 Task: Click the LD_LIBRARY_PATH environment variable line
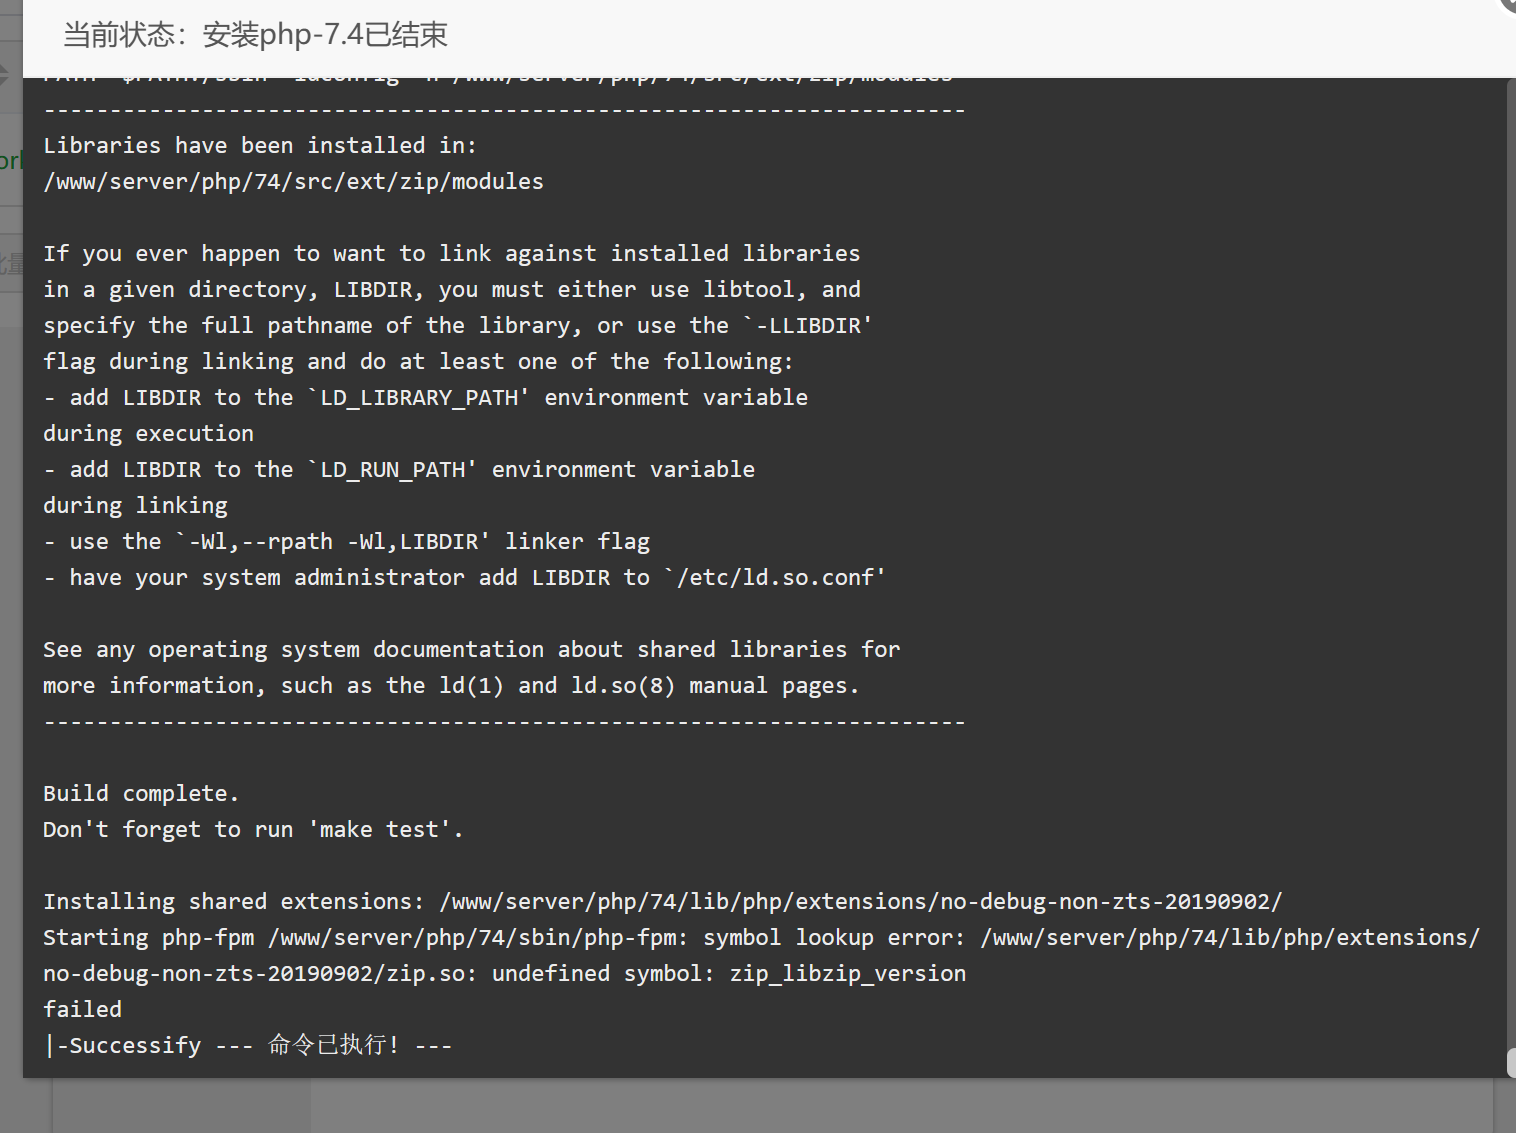click(x=425, y=398)
